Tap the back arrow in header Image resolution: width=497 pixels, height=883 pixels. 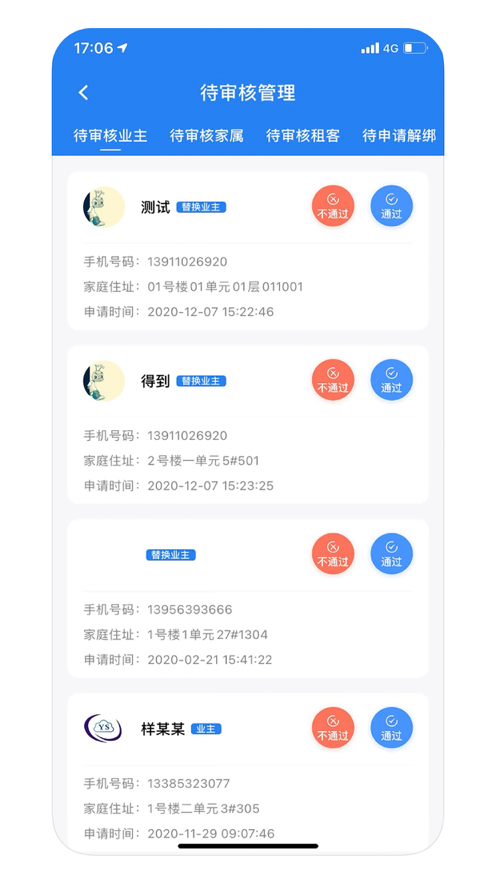[x=83, y=92]
